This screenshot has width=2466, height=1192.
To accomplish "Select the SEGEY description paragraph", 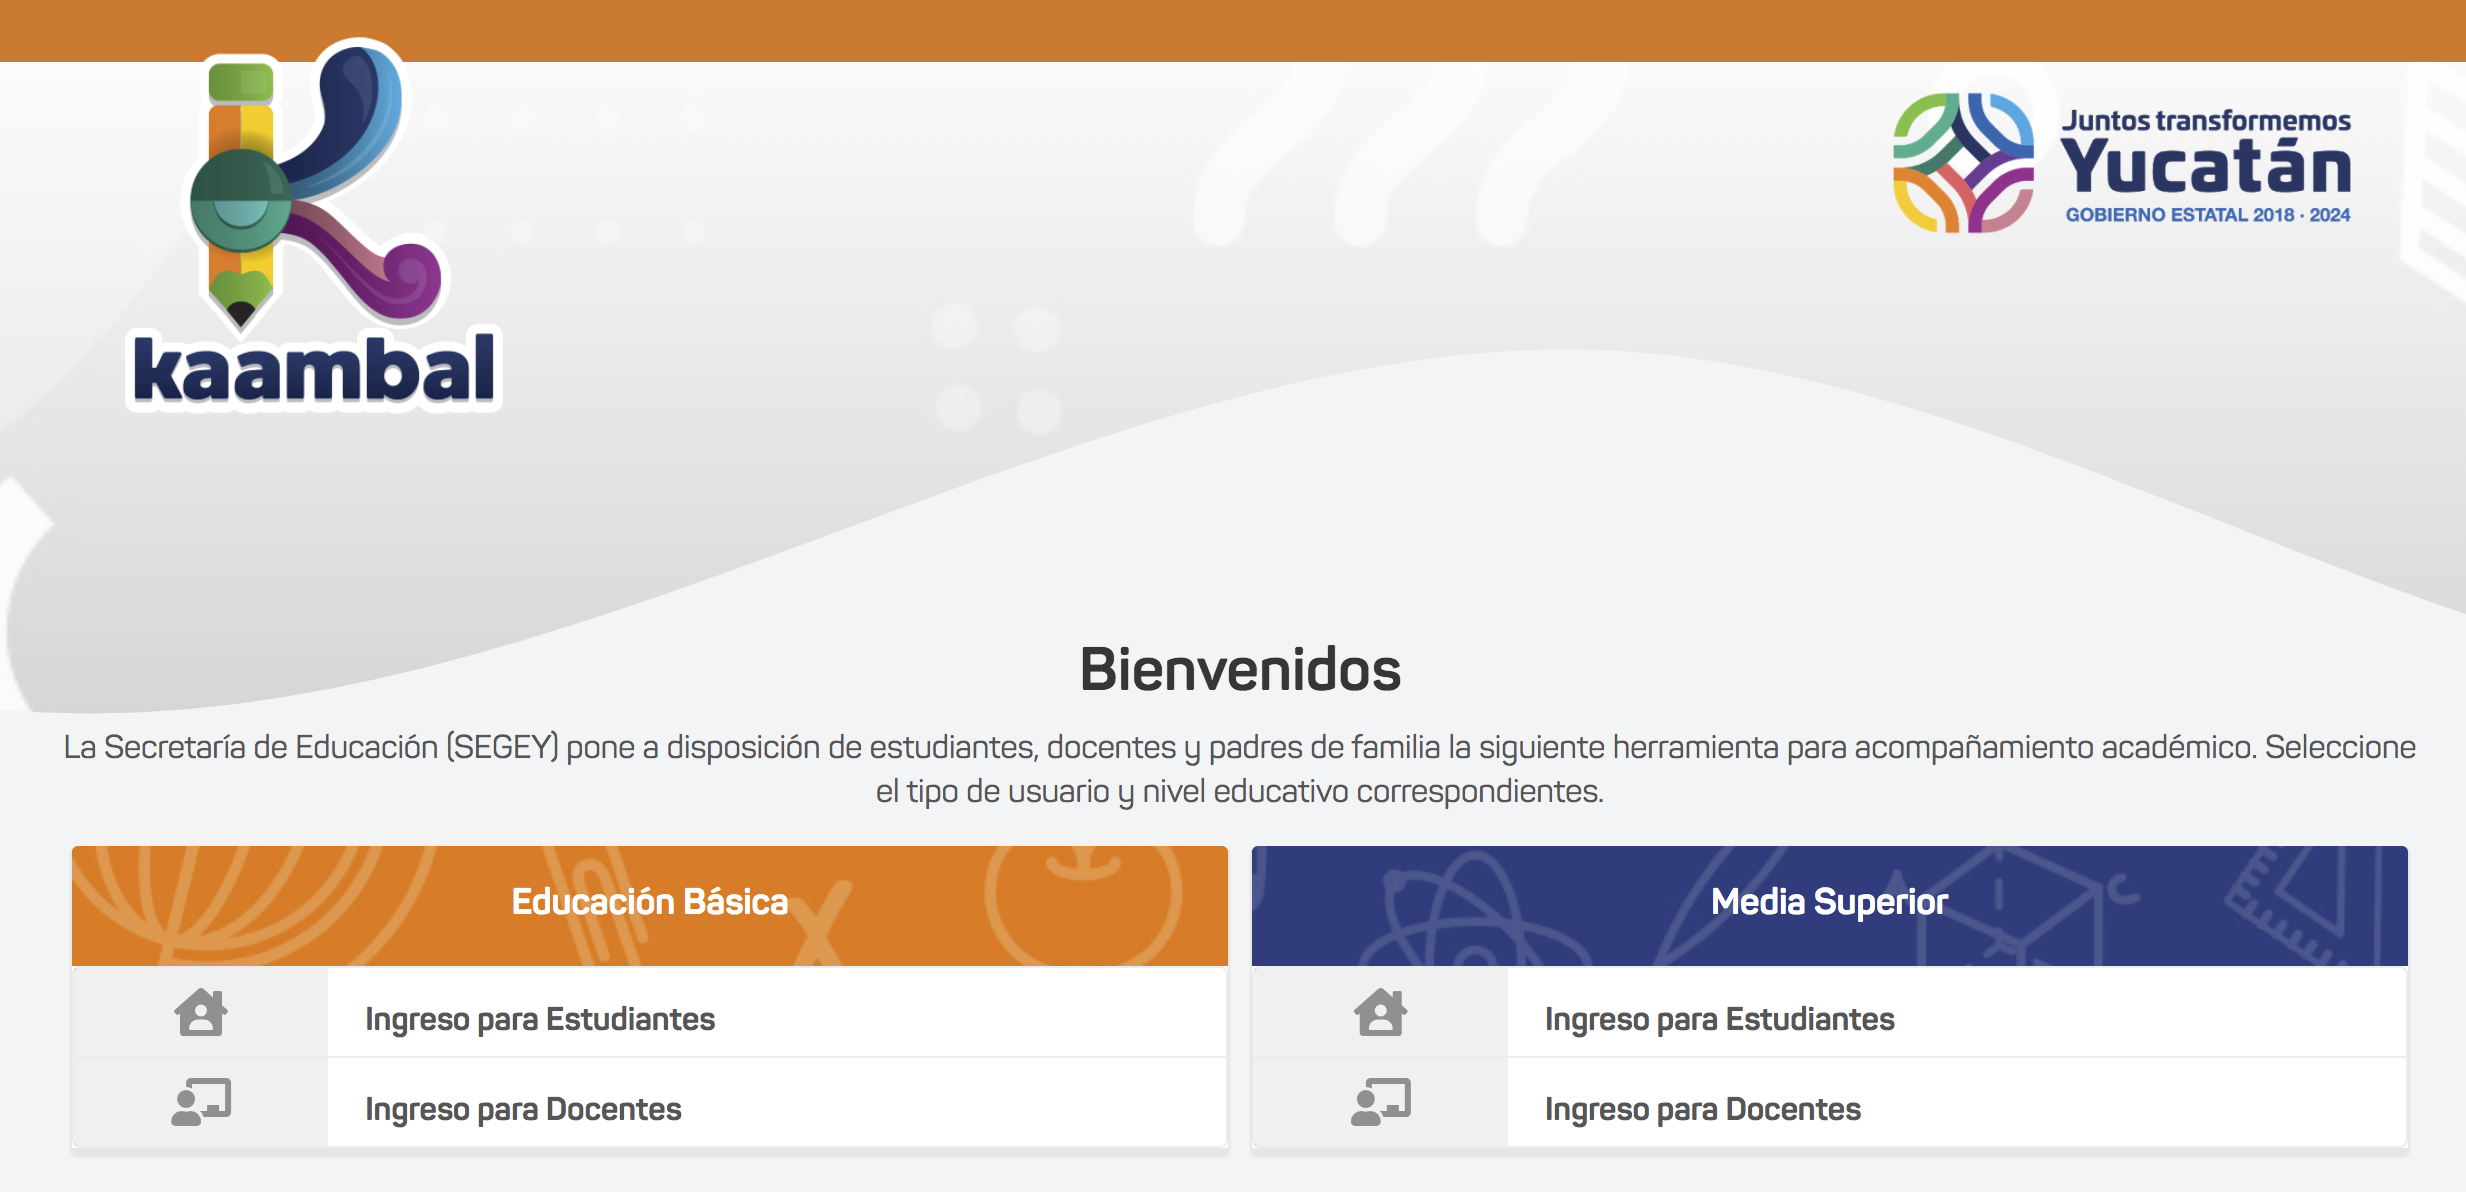I will [x=1240, y=772].
